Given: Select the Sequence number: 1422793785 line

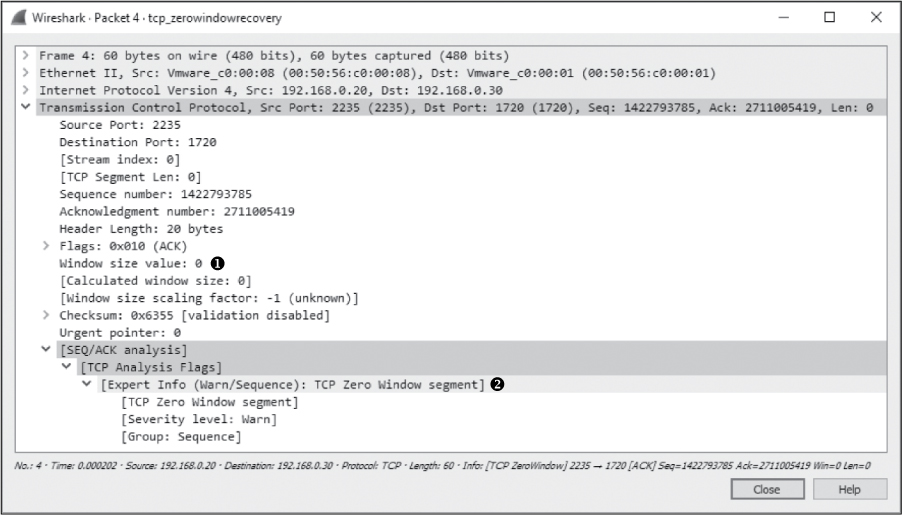Looking at the screenshot, I should click(x=155, y=194).
